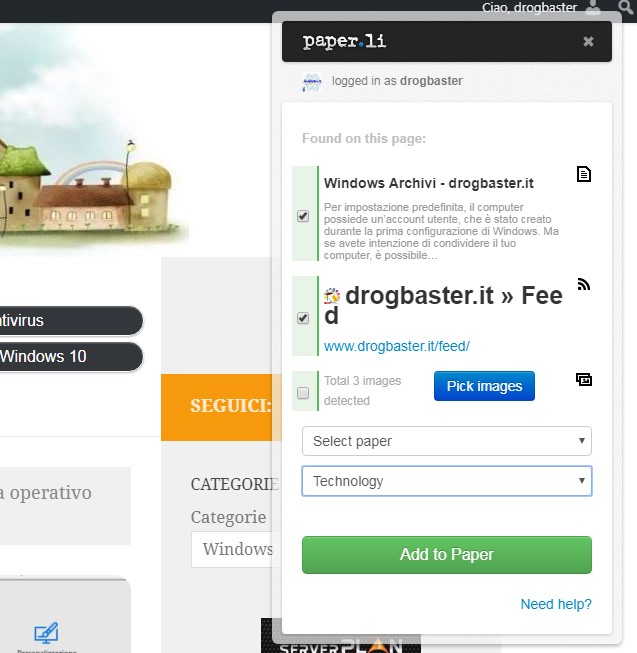Viewport: 637px width, 653px height.
Task: Open the Select paper dropdown
Action: (447, 441)
